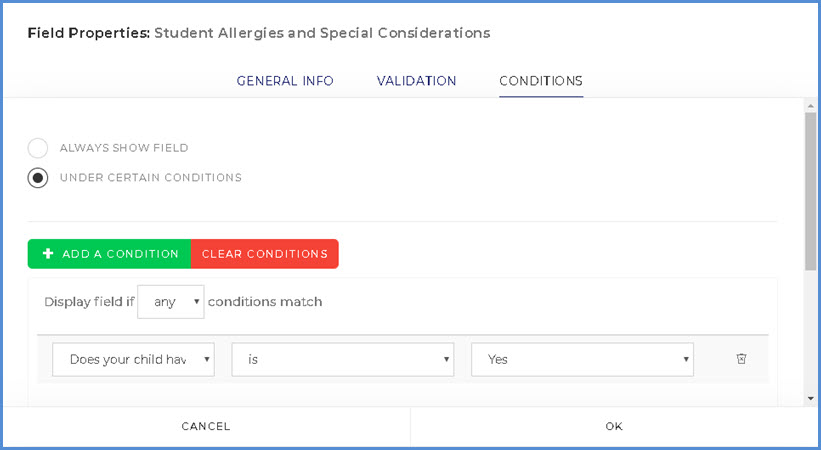The height and width of the screenshot is (450, 821).
Task: Click the red Clear Conditions button
Action: (265, 254)
